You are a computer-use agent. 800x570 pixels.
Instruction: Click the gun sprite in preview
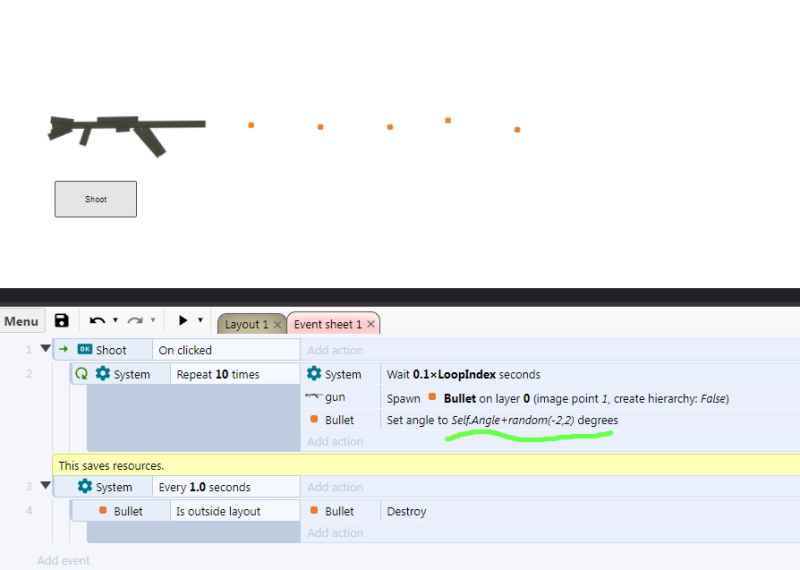[127, 136]
